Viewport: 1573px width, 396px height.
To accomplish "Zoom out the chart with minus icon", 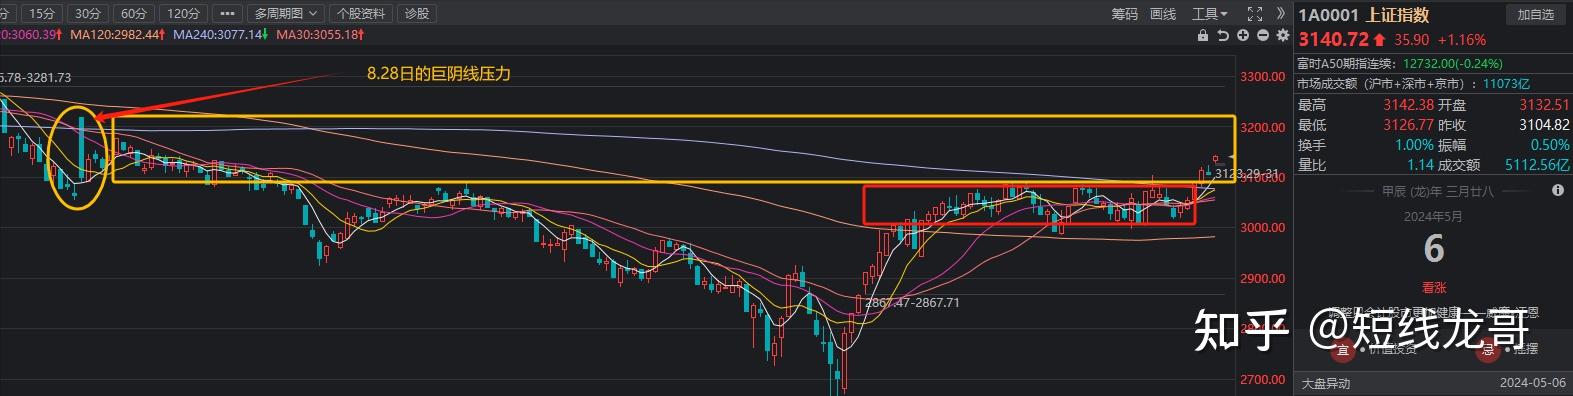I will click(1263, 35).
